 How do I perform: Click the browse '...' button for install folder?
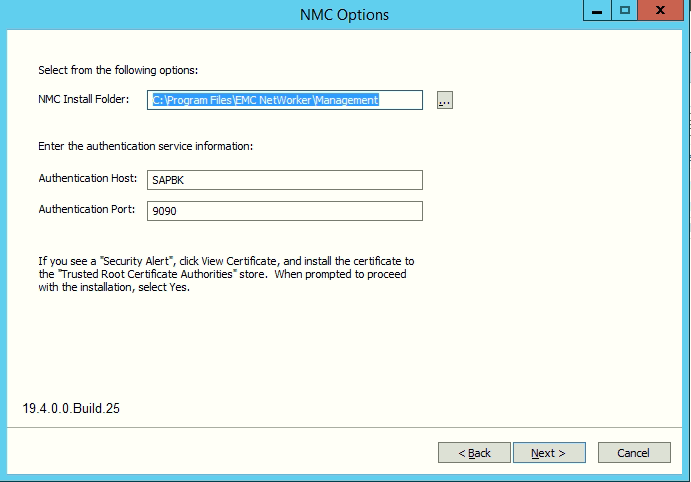[445, 100]
